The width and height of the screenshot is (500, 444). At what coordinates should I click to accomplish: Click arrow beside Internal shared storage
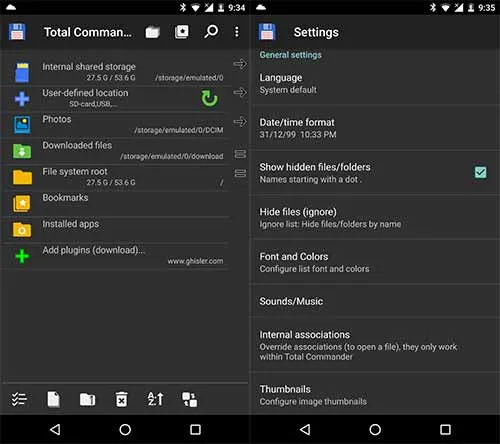click(240, 63)
